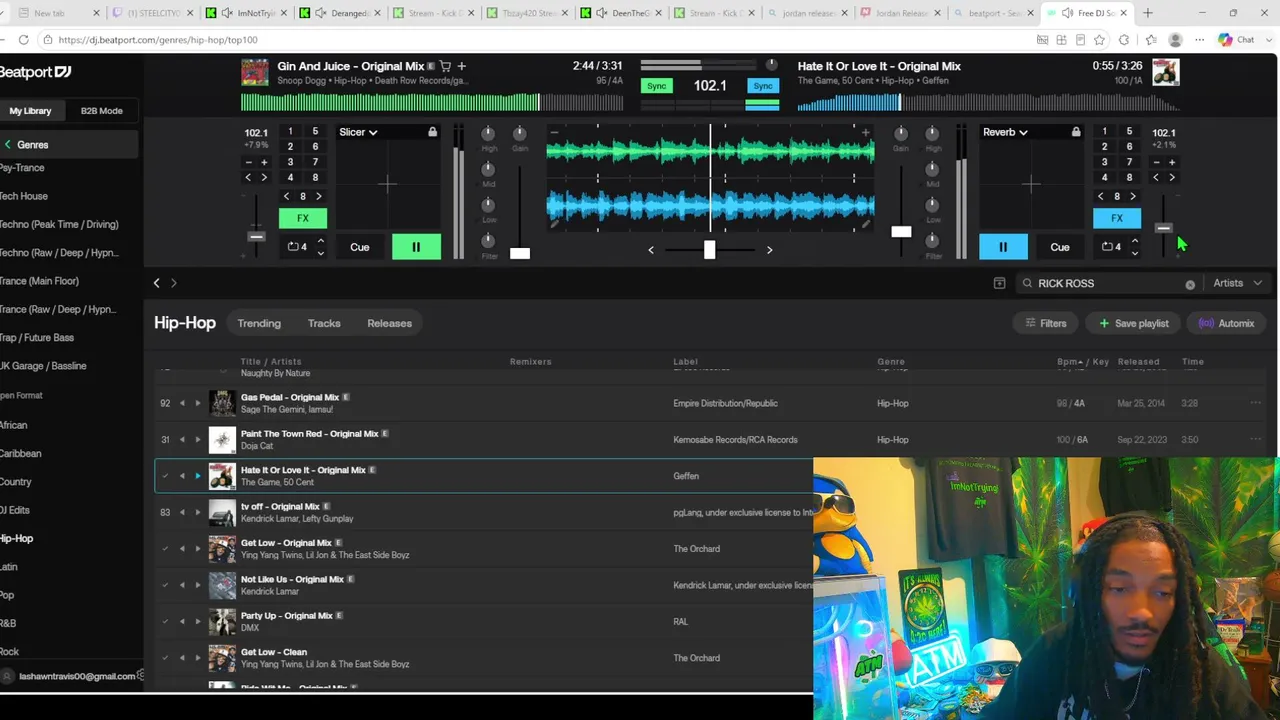Increase right deck beat jump size
This screenshot has width=1280, height=720.
(1133, 197)
